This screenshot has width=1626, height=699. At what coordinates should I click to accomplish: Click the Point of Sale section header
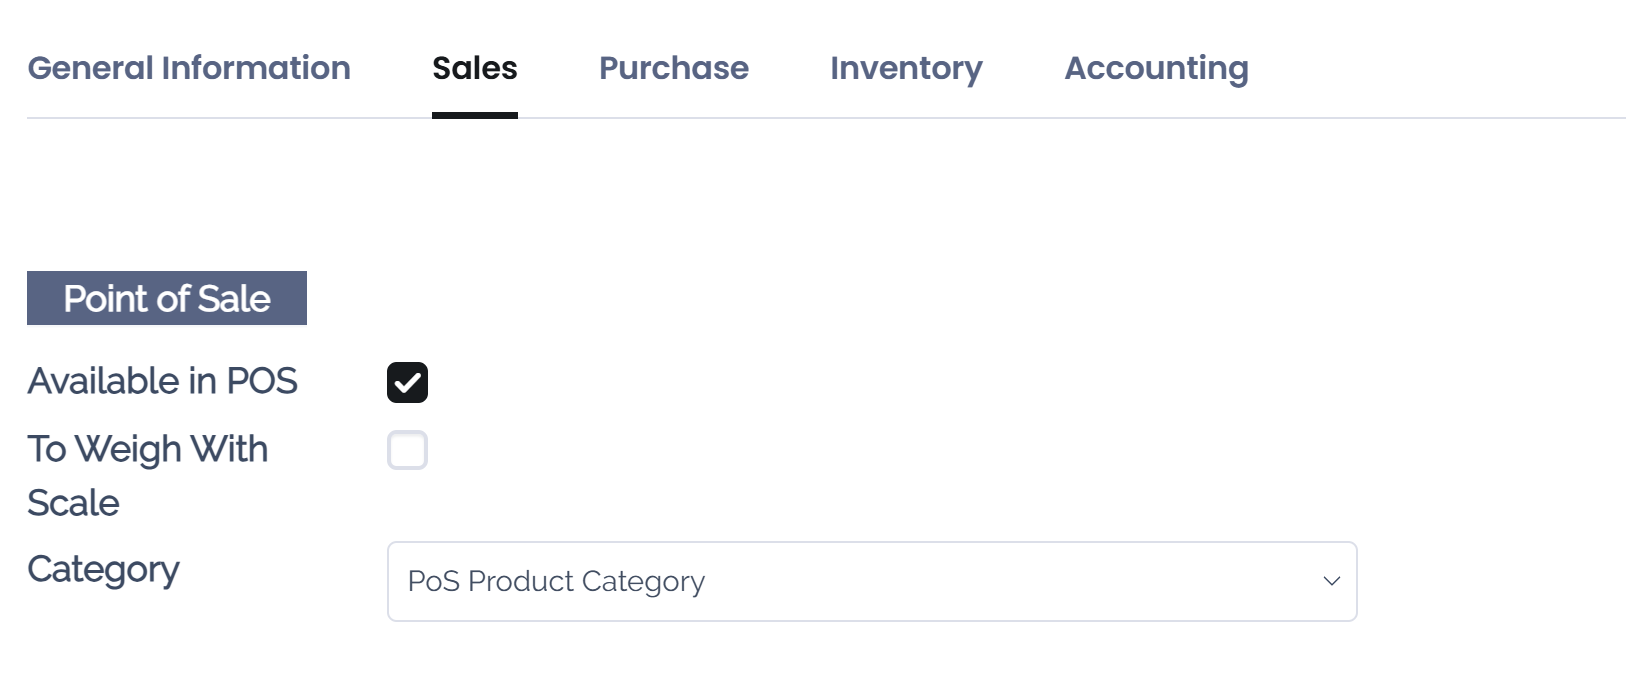166,298
